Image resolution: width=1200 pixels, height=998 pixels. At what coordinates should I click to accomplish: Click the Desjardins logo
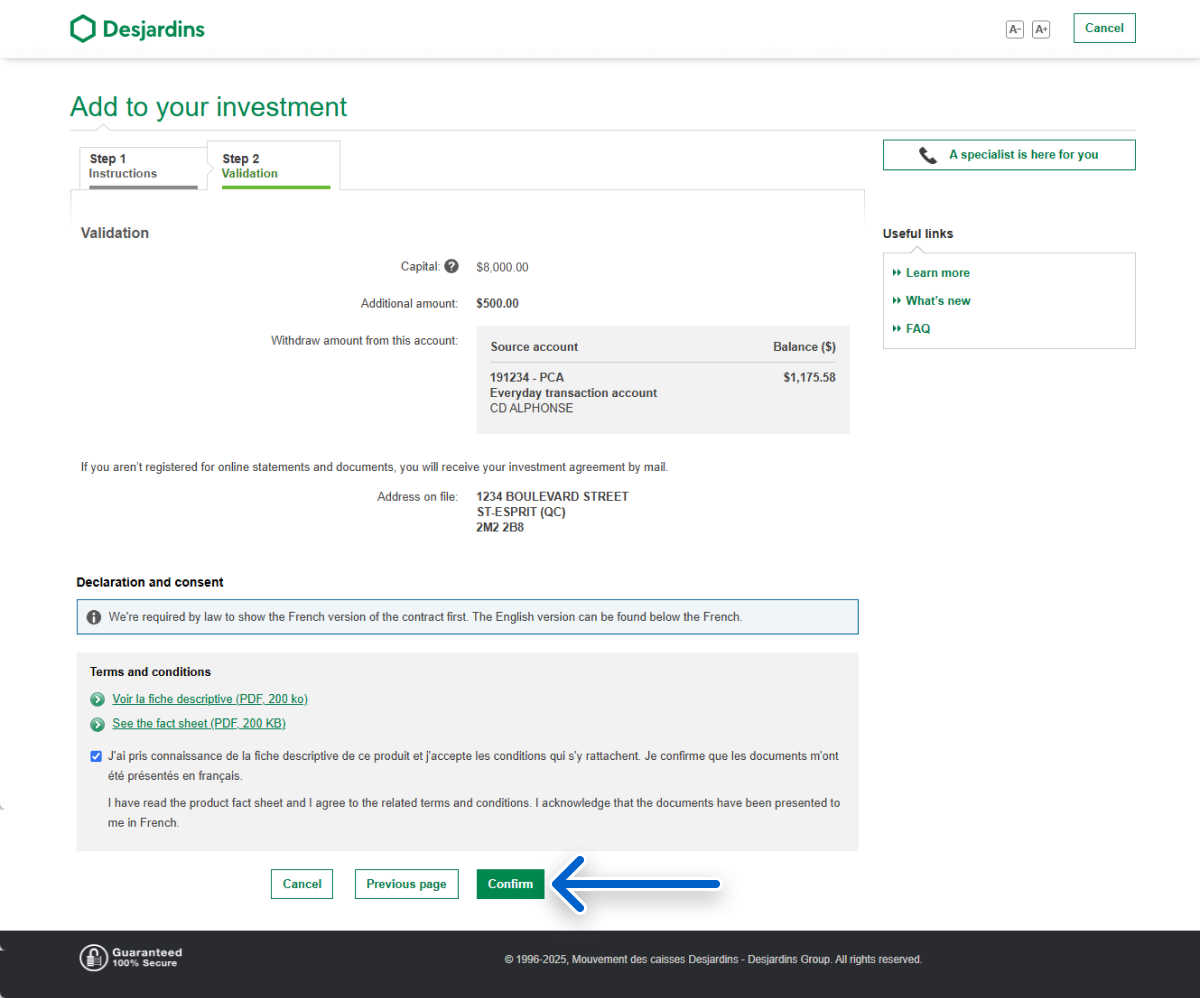pos(137,29)
